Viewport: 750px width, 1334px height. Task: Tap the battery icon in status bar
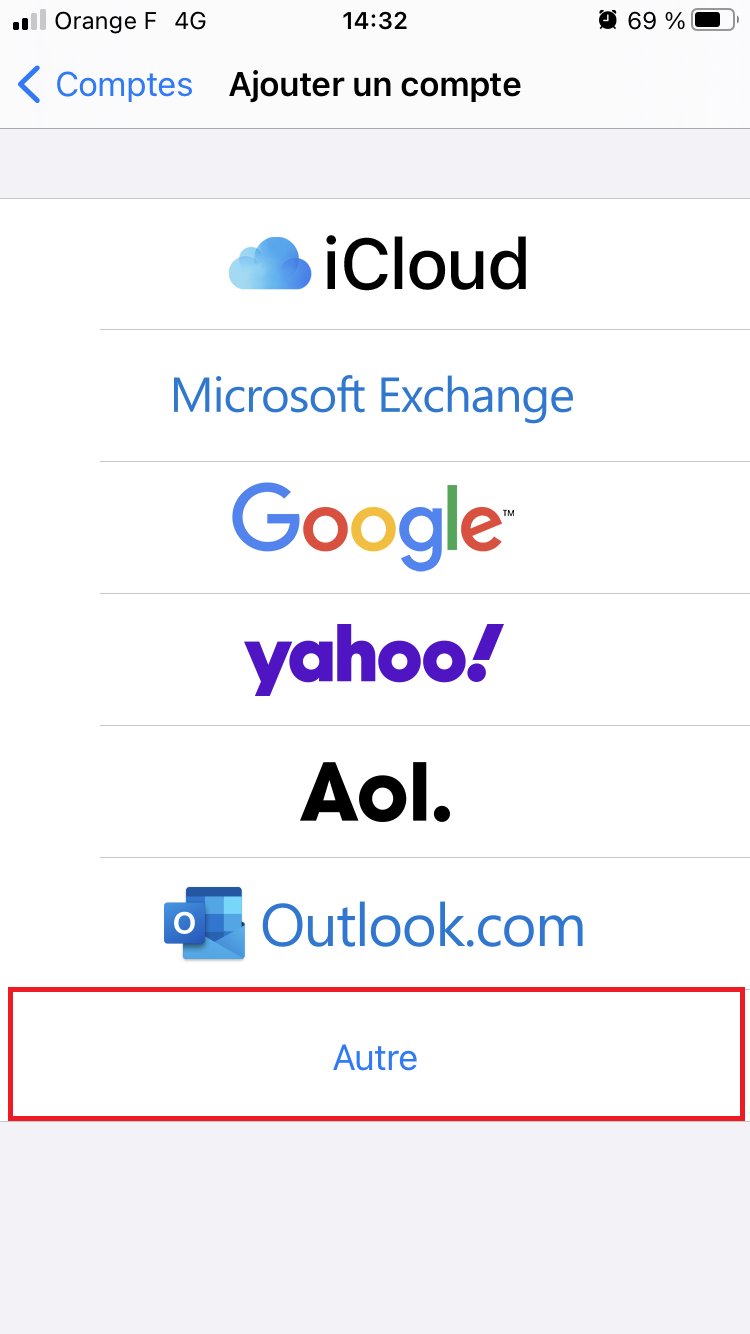click(x=713, y=20)
